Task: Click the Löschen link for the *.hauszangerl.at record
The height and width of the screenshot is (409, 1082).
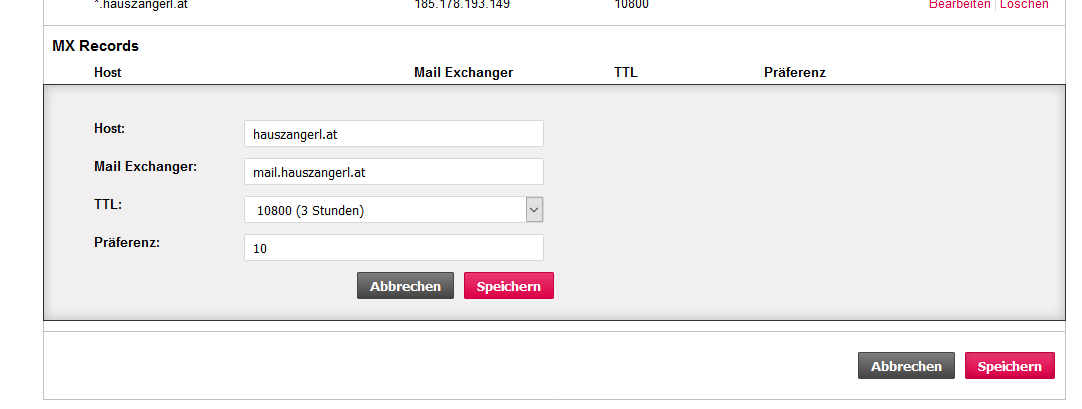Action: coord(1024,5)
